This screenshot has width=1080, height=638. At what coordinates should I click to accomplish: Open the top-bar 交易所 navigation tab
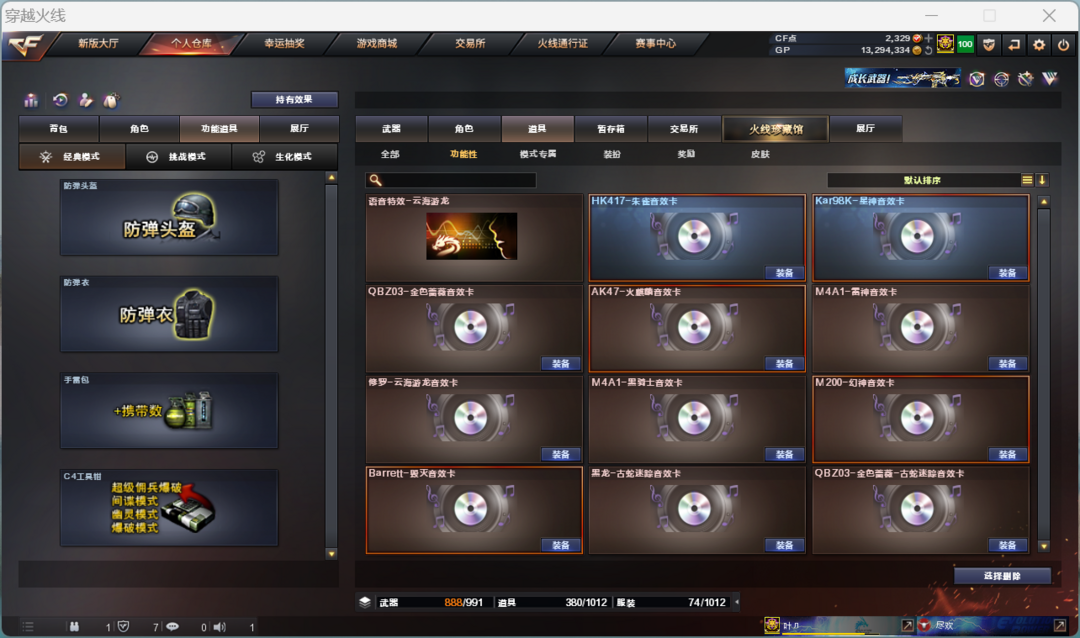470,43
